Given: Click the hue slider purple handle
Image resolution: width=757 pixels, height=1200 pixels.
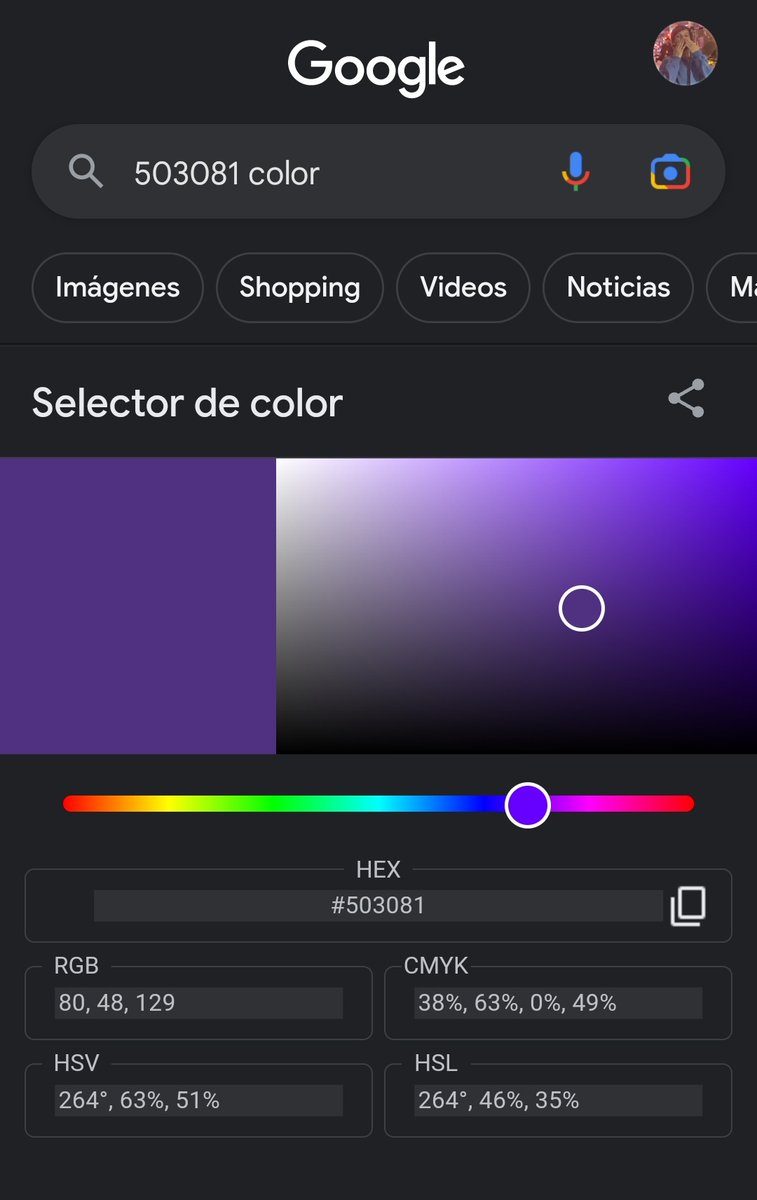Looking at the screenshot, I should 528,804.
